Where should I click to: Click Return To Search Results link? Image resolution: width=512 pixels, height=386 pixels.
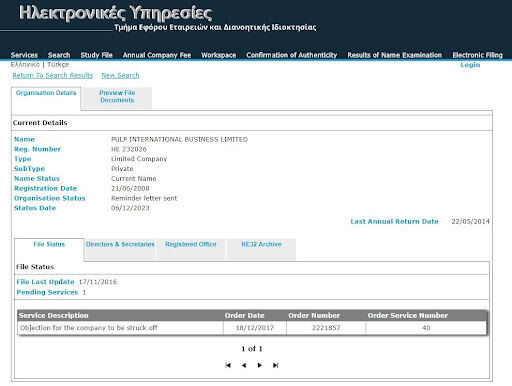(53, 75)
